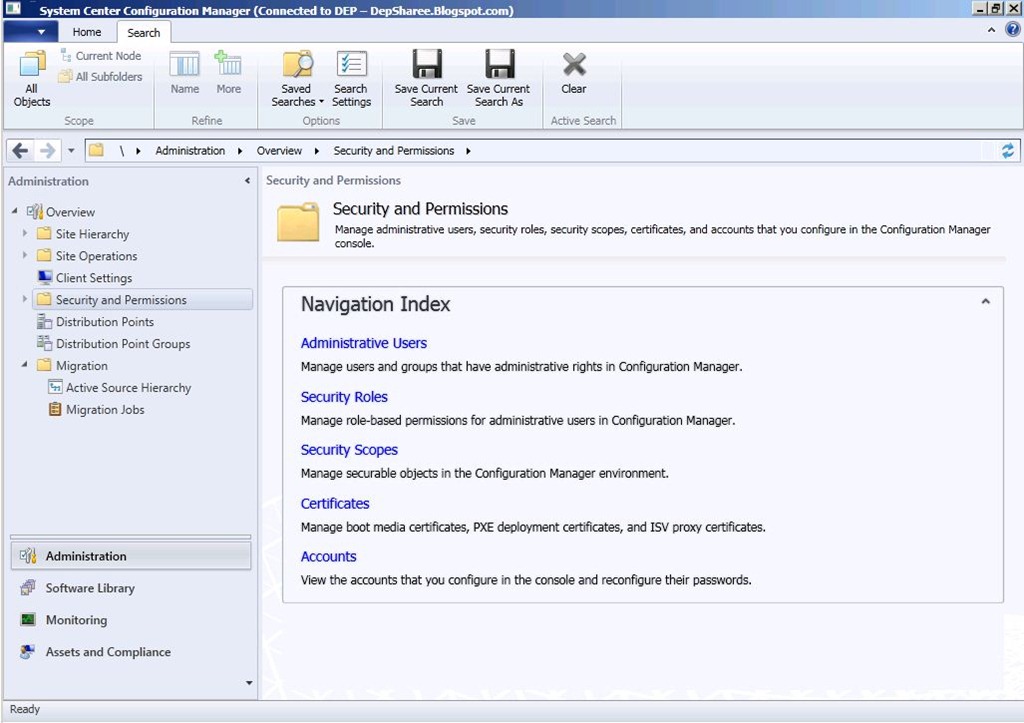Click Save Current Search
This screenshot has height=723, width=1024.
(426, 78)
